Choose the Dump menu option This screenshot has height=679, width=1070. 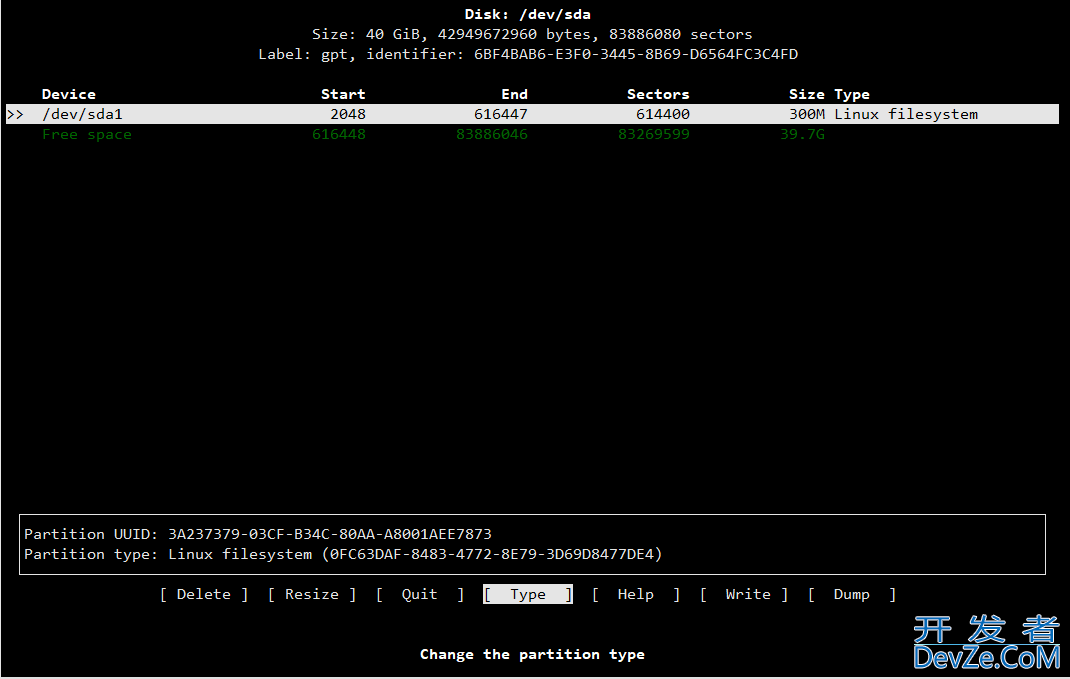click(852, 594)
